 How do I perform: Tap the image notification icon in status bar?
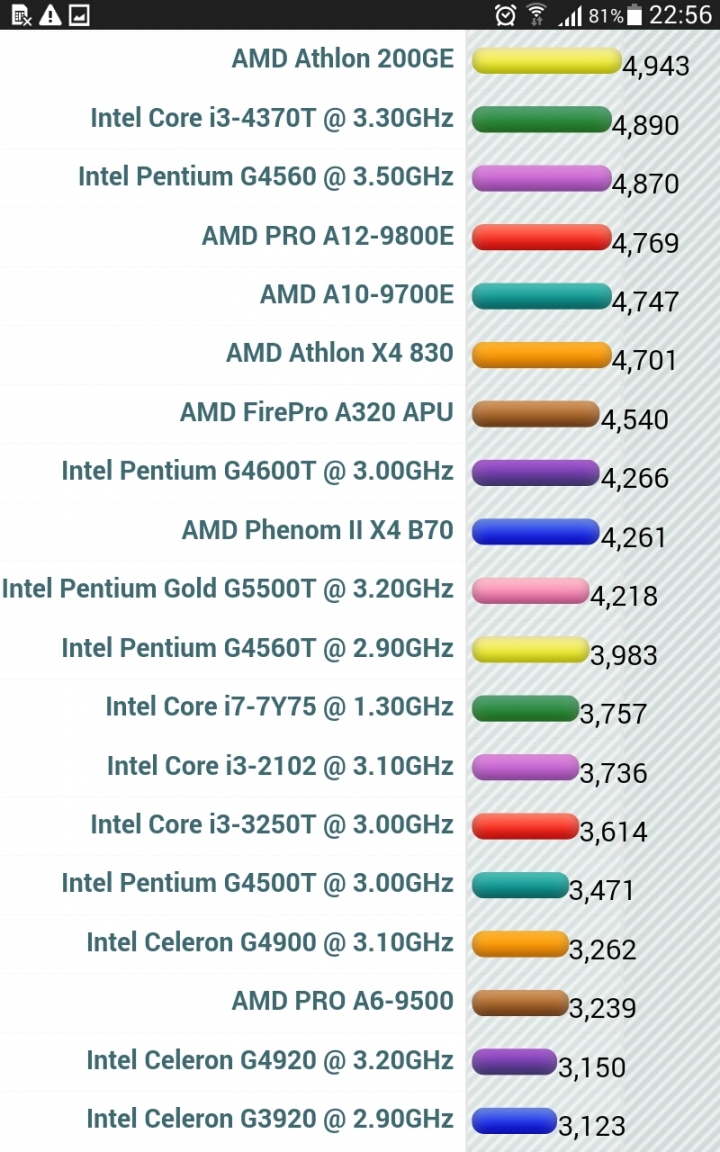tap(79, 15)
